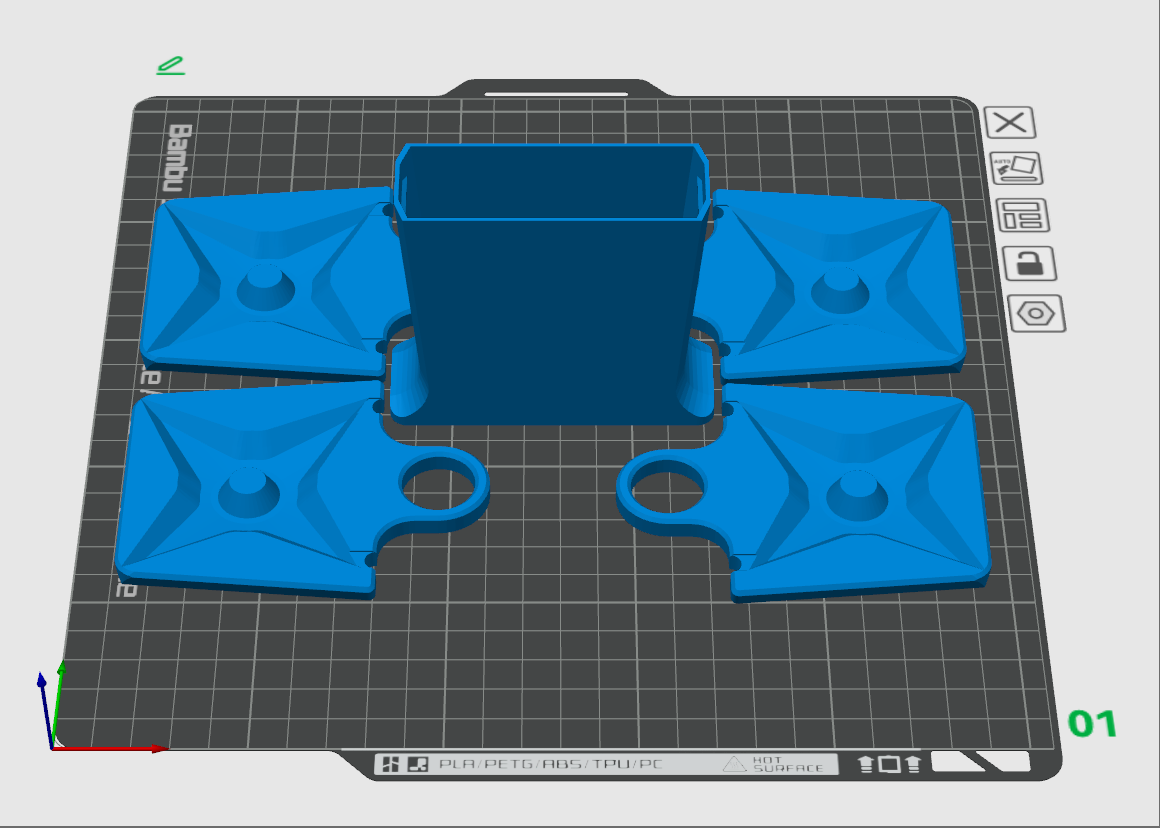The height and width of the screenshot is (828, 1160).
Task: Open plate settings hexagon icon
Action: coord(1036,313)
